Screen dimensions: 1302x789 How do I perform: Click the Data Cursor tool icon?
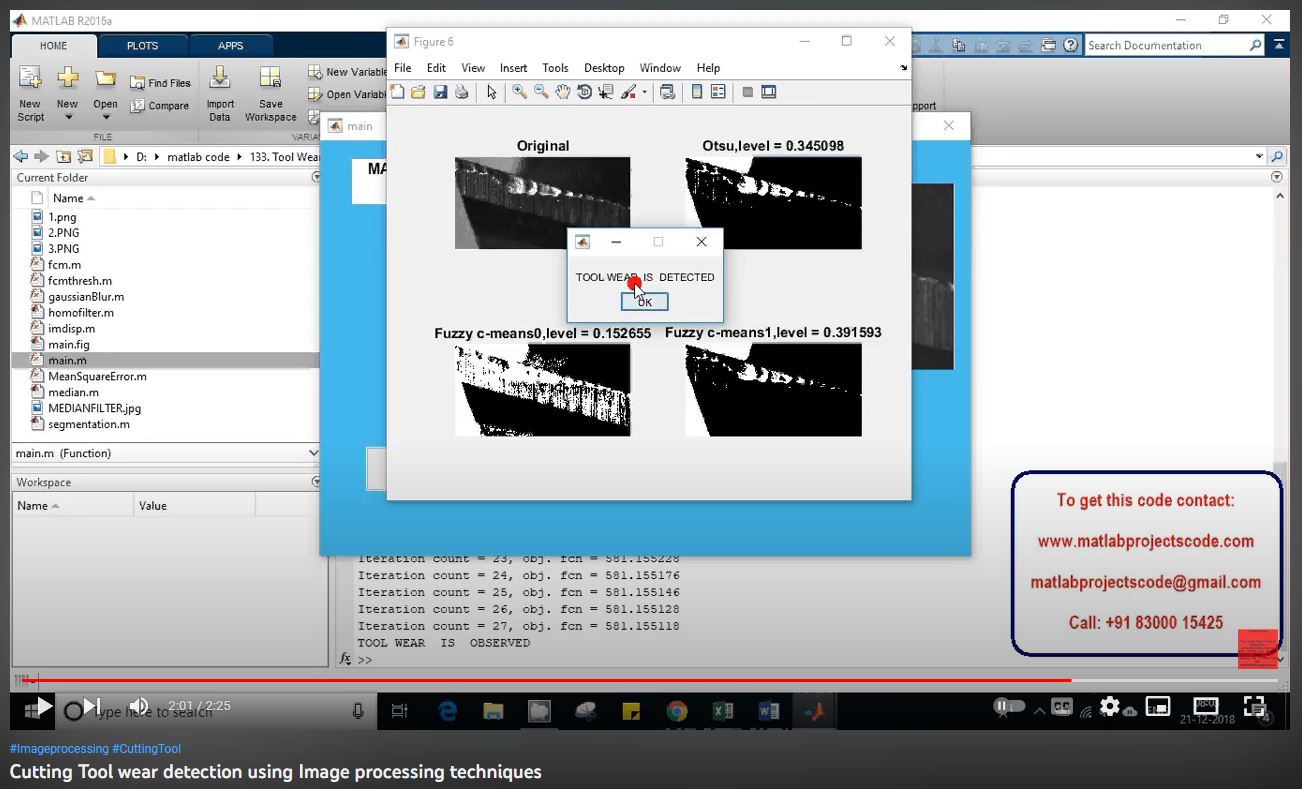[606, 92]
